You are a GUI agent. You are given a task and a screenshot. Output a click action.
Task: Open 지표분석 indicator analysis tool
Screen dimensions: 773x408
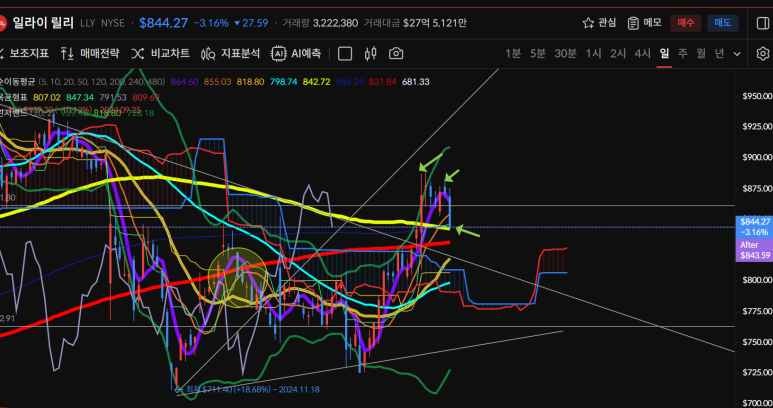coord(230,53)
